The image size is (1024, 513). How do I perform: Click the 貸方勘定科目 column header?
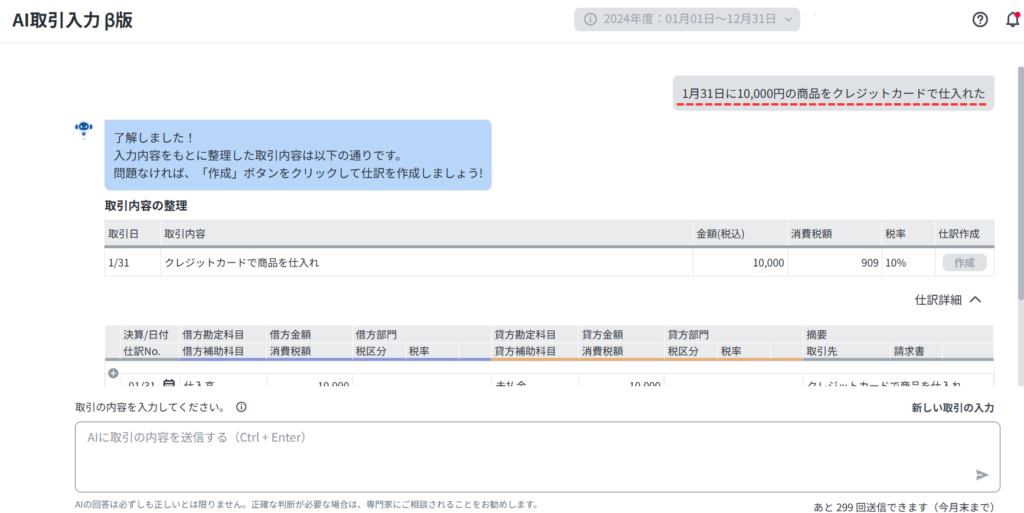point(525,334)
